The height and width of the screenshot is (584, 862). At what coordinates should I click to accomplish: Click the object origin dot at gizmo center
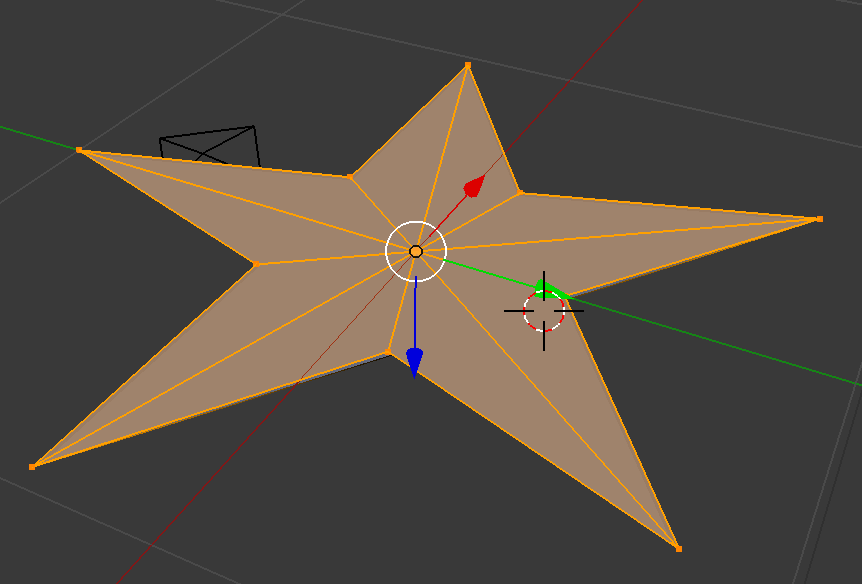pyautogui.click(x=415, y=251)
